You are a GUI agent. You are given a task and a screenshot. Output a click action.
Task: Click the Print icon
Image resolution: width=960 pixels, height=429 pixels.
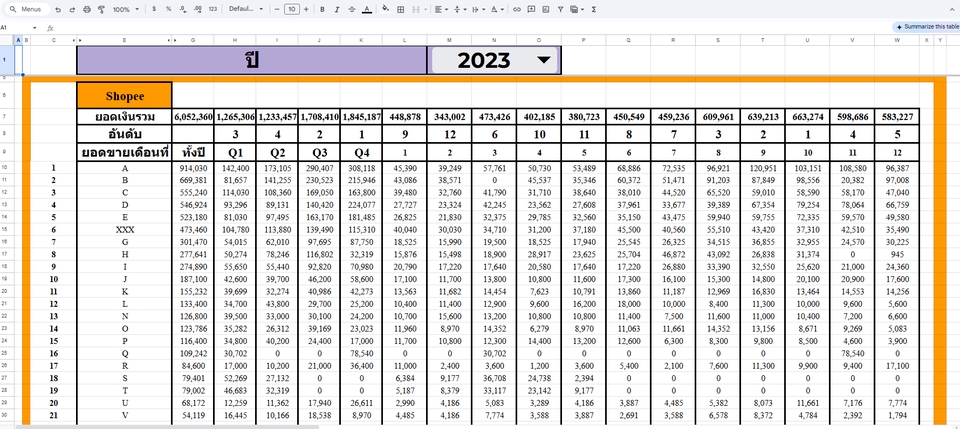(x=86, y=9)
